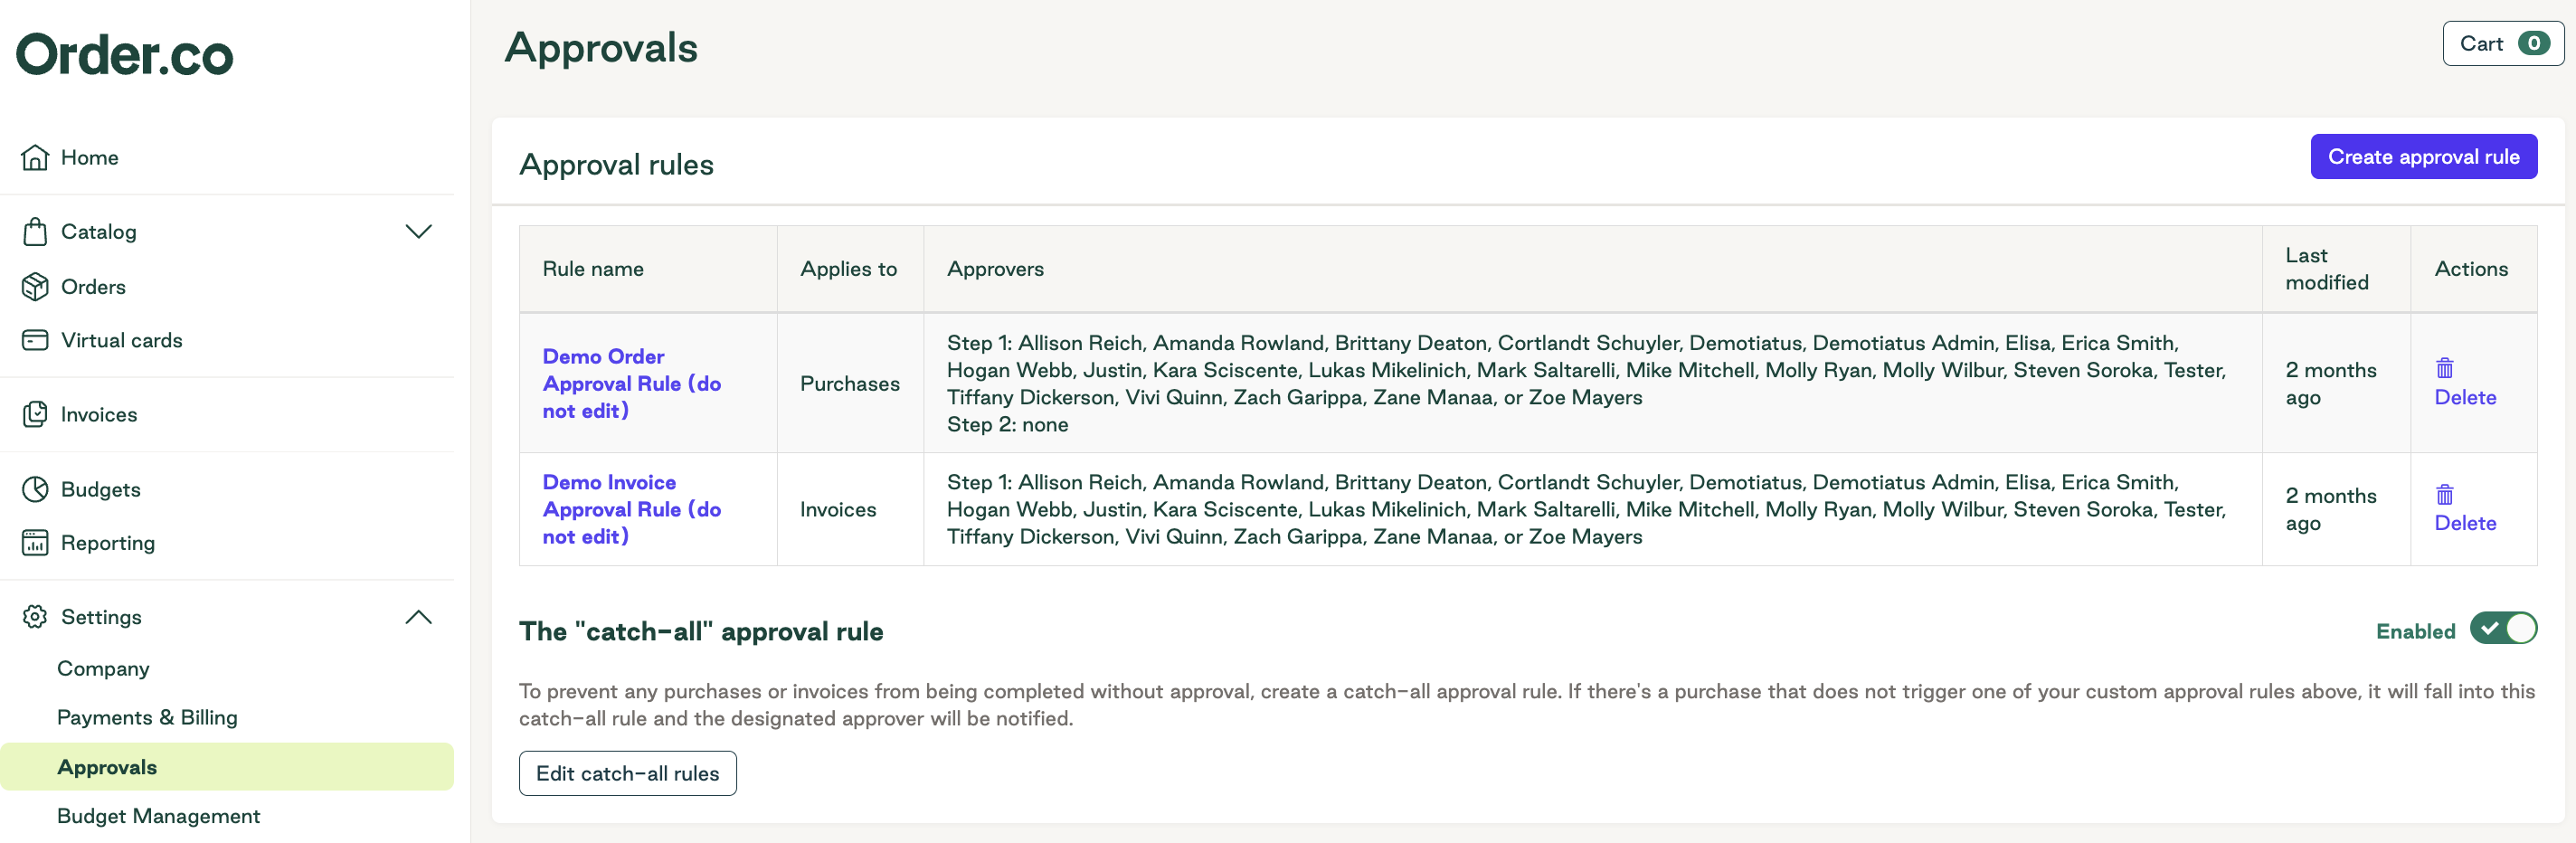The width and height of the screenshot is (2576, 843).
Task: Click the Purchases cell
Action: coord(849,383)
